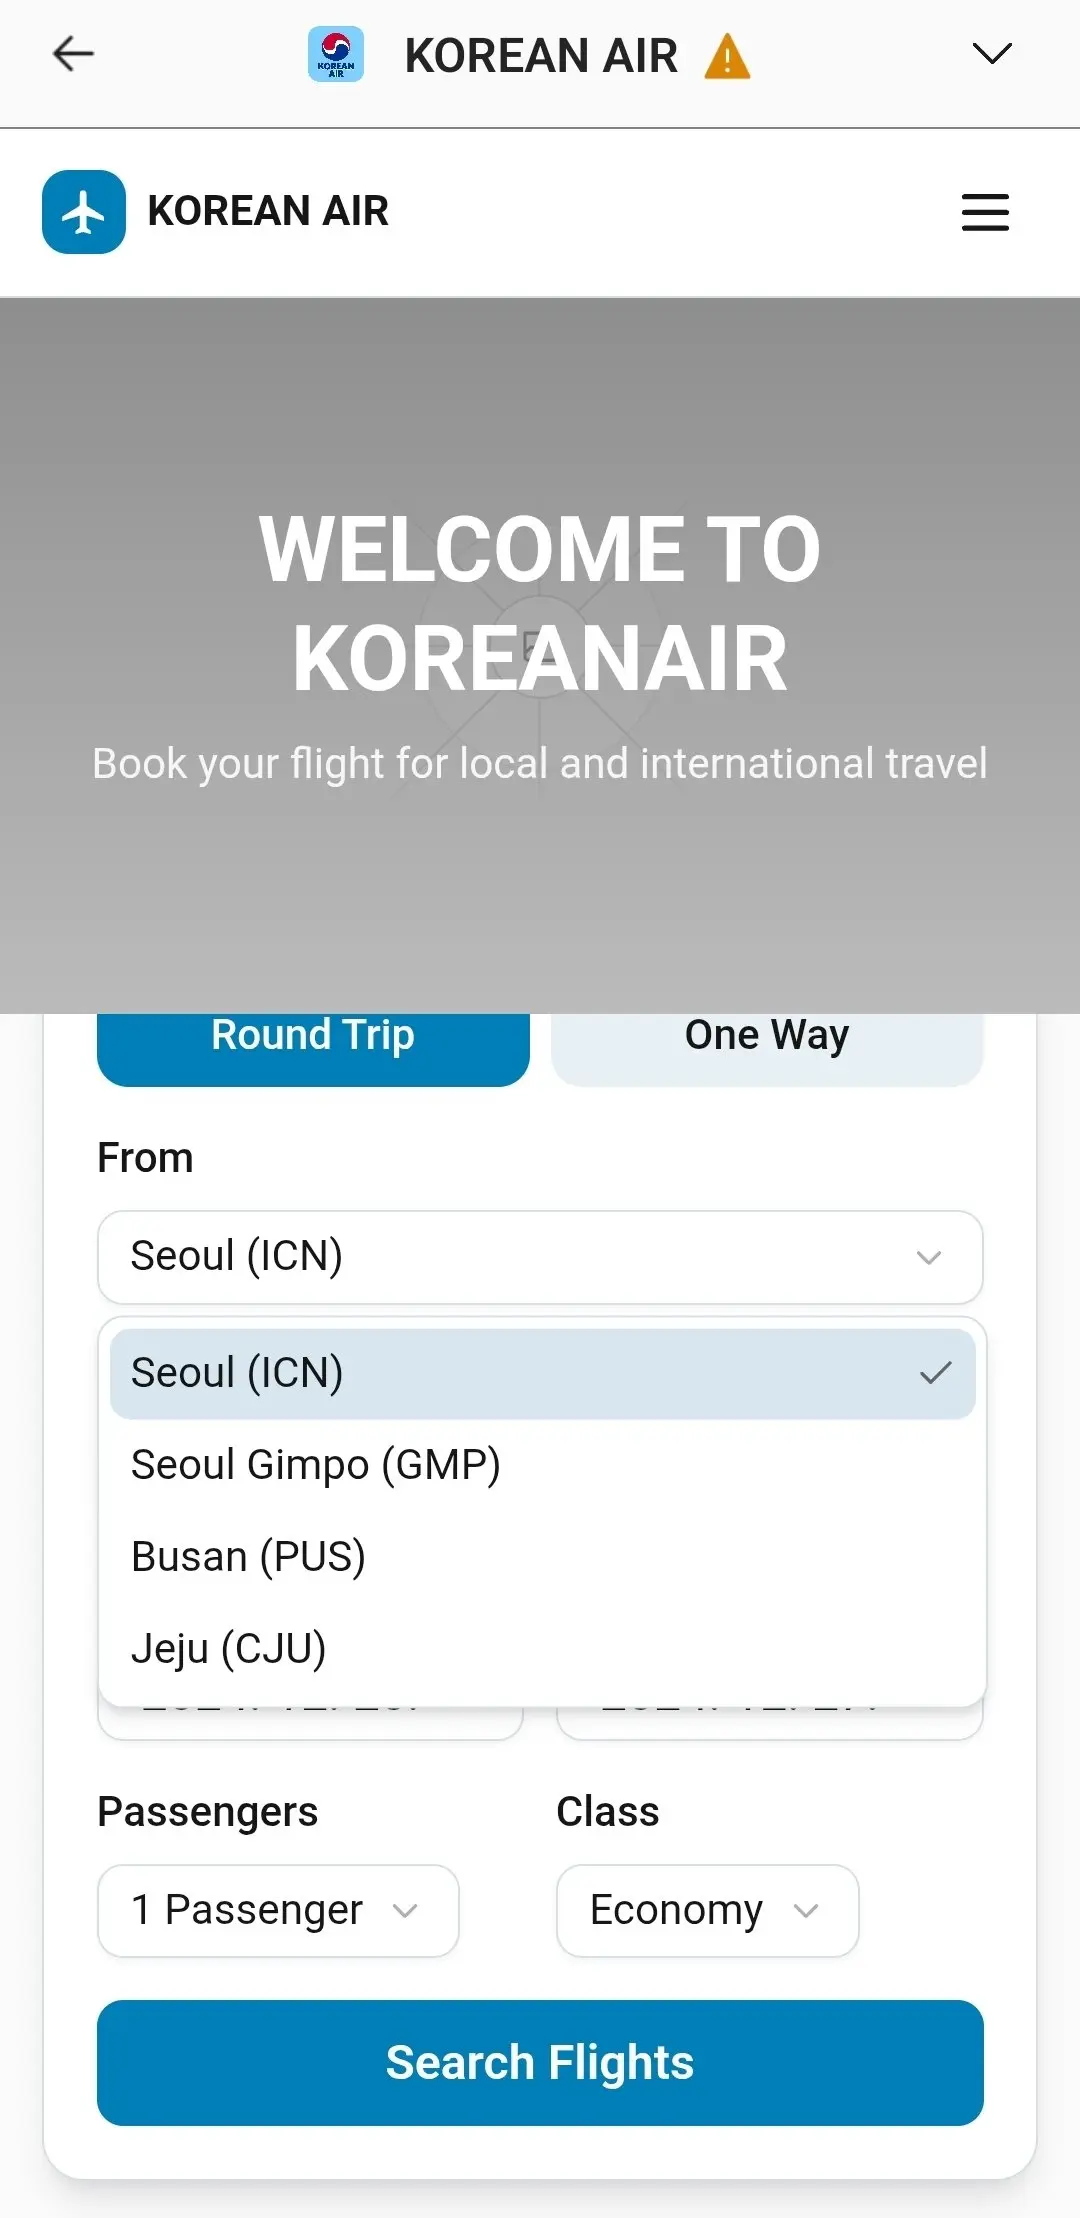
Task: Click the partially hidden return date field
Action: tap(769, 1723)
